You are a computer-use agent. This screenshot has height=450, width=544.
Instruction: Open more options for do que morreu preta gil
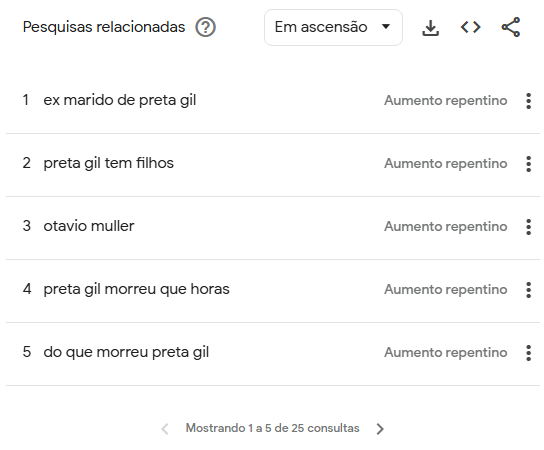(x=528, y=353)
